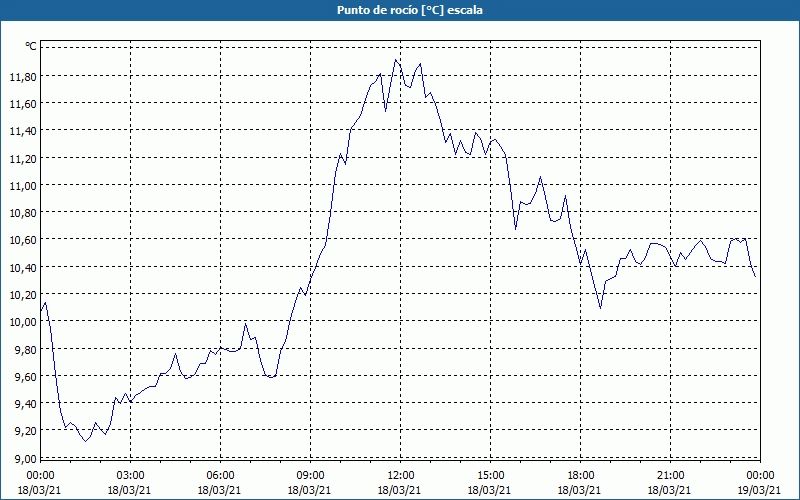Click the curve's peak near 12:00
The image size is (800, 500).
pos(395,60)
